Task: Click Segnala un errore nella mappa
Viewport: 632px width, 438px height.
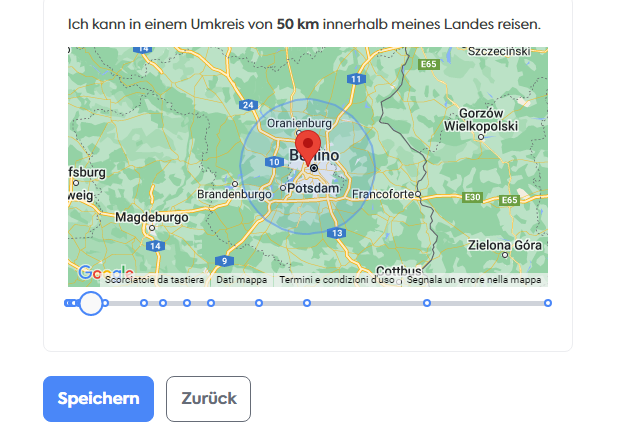Action: coord(474,280)
